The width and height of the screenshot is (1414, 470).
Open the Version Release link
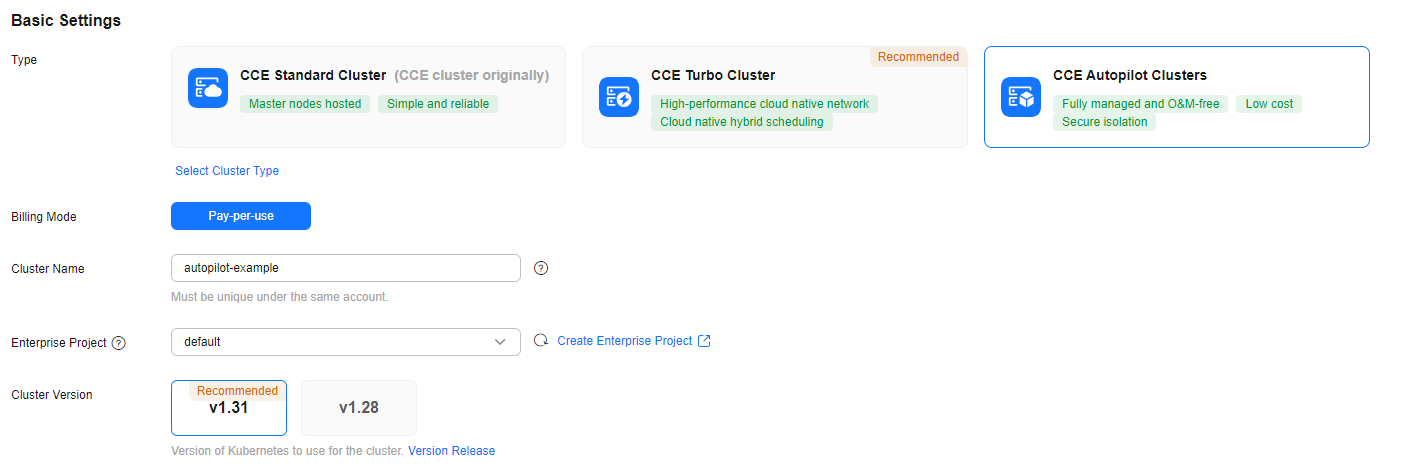tap(451, 451)
